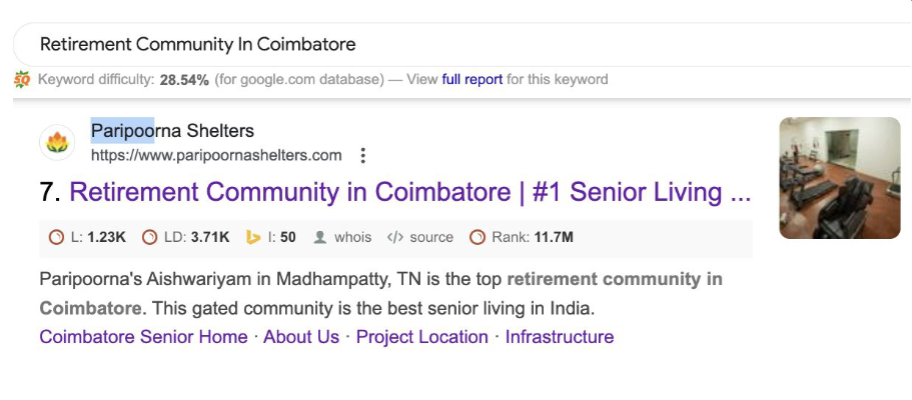Click the Bing index icon

click(x=254, y=237)
